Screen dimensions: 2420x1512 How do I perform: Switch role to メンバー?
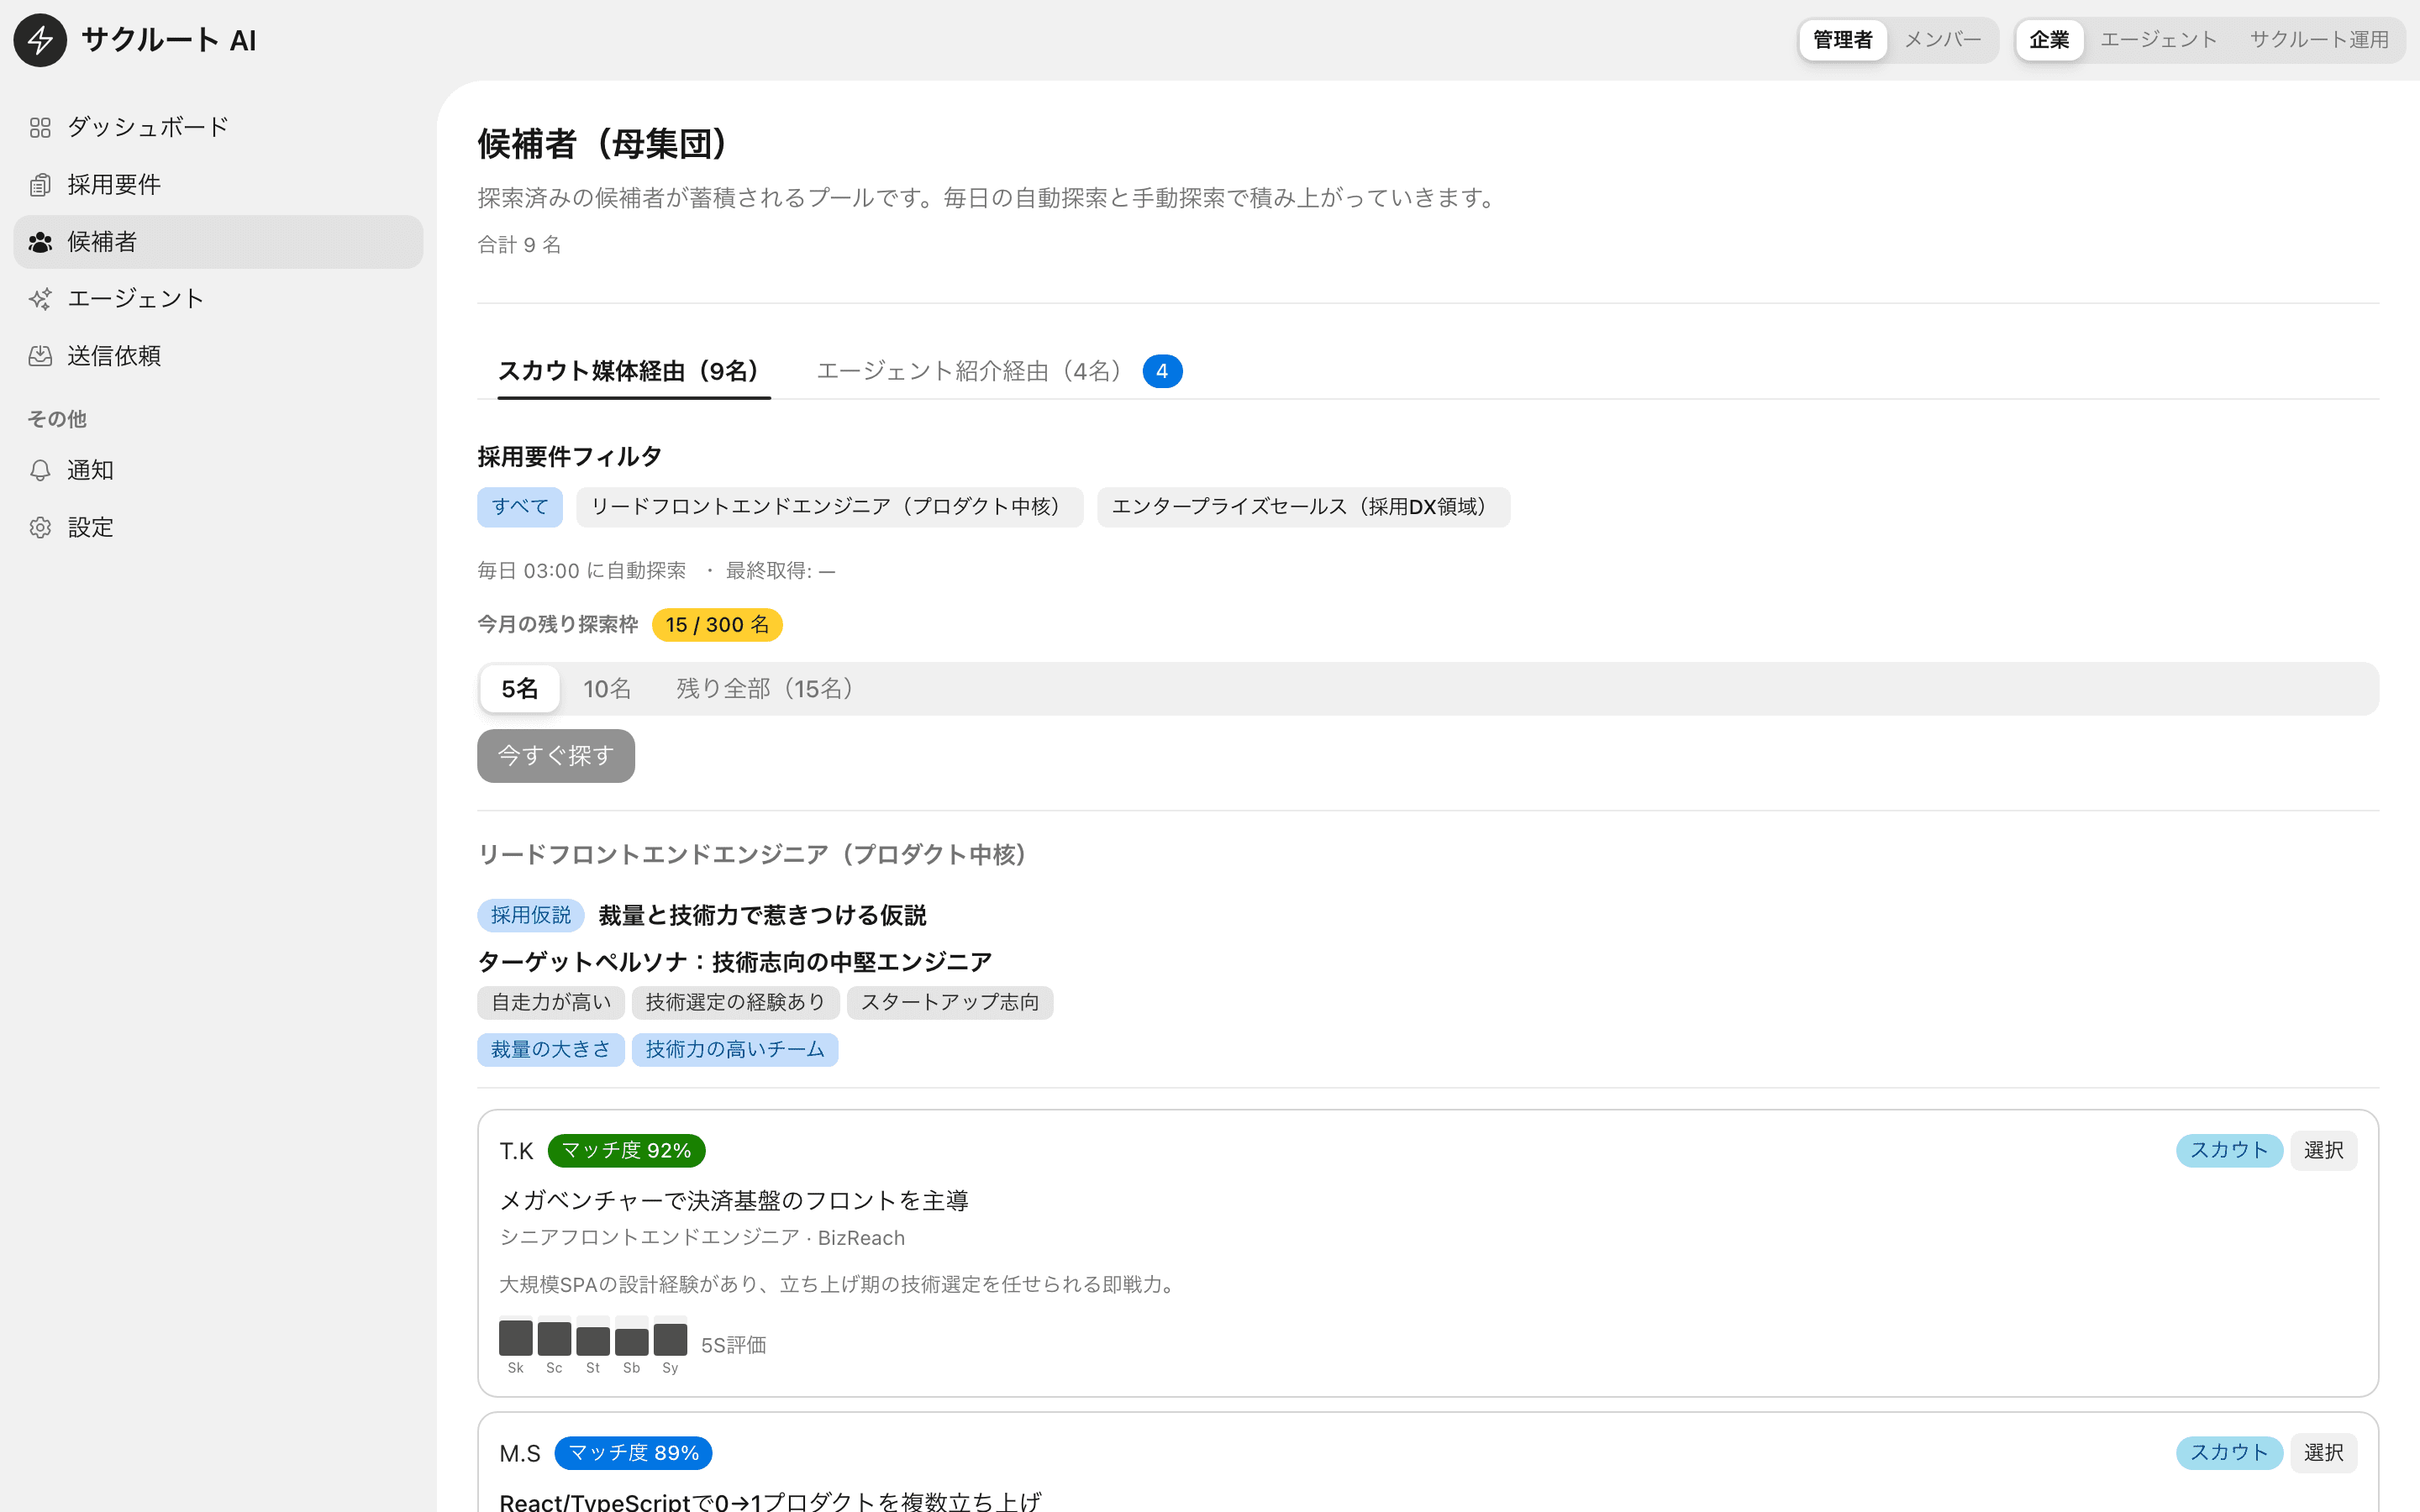(x=1942, y=40)
